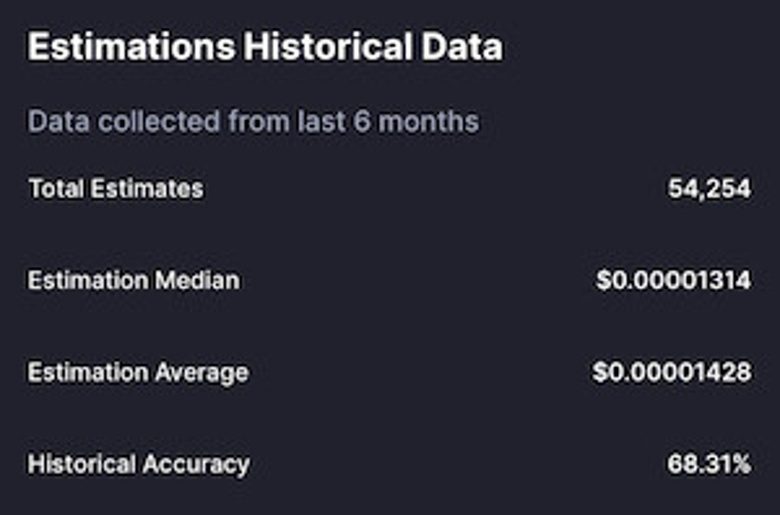780x515 pixels.
Task: Select the $0.00001428 average value
Action: click(x=671, y=372)
